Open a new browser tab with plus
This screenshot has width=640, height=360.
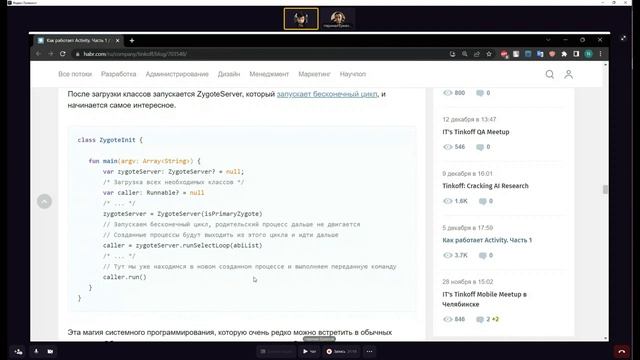132,40
